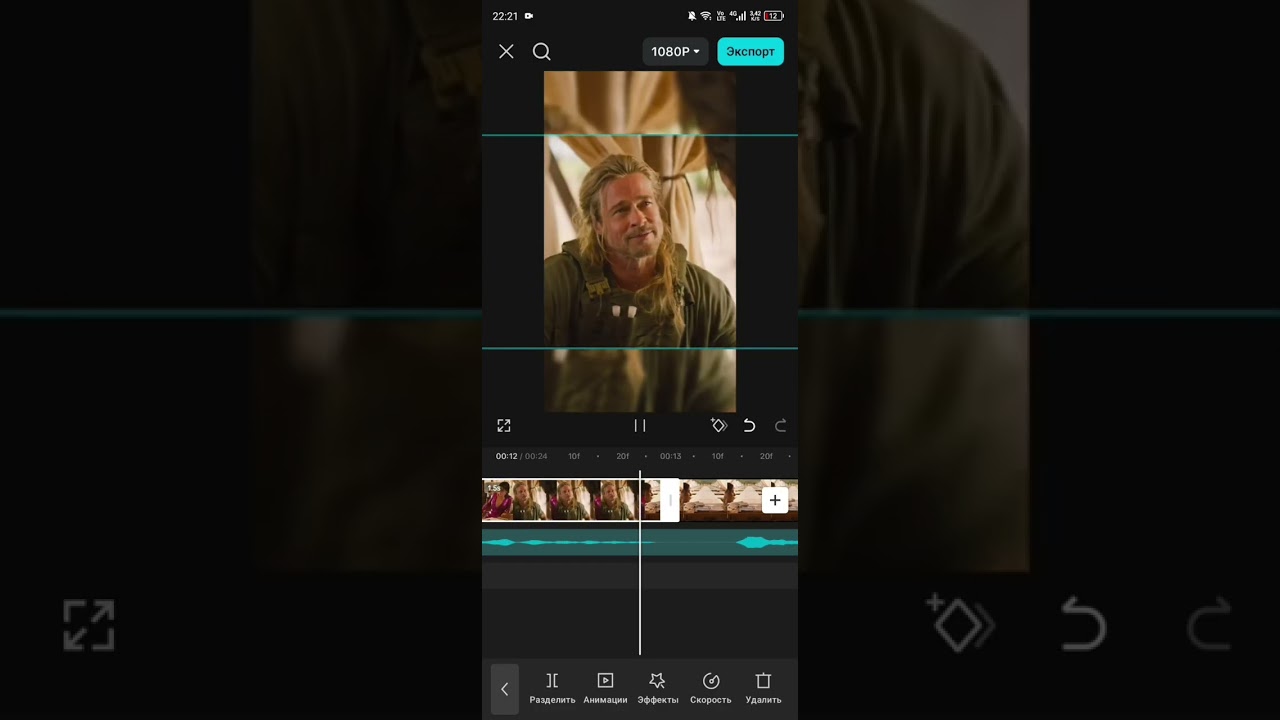Image resolution: width=1280 pixels, height=720 pixels.
Task: Click the video preview frame
Action: [640, 241]
